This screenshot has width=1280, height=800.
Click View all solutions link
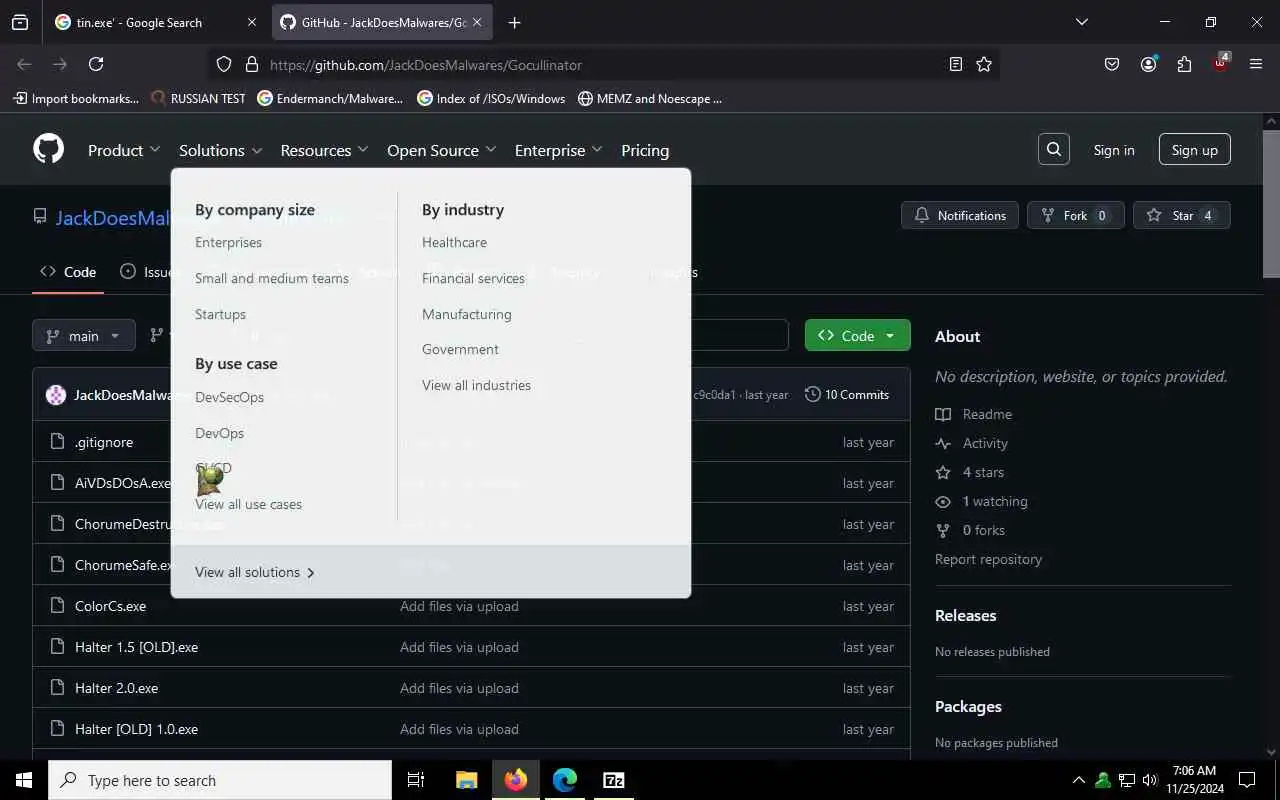click(255, 572)
